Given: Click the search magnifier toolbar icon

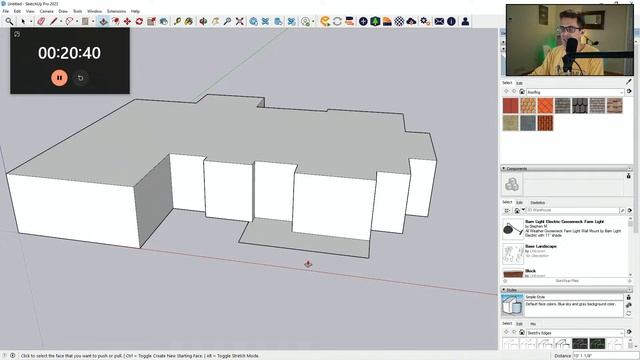Looking at the screenshot, I should (x=9, y=21).
